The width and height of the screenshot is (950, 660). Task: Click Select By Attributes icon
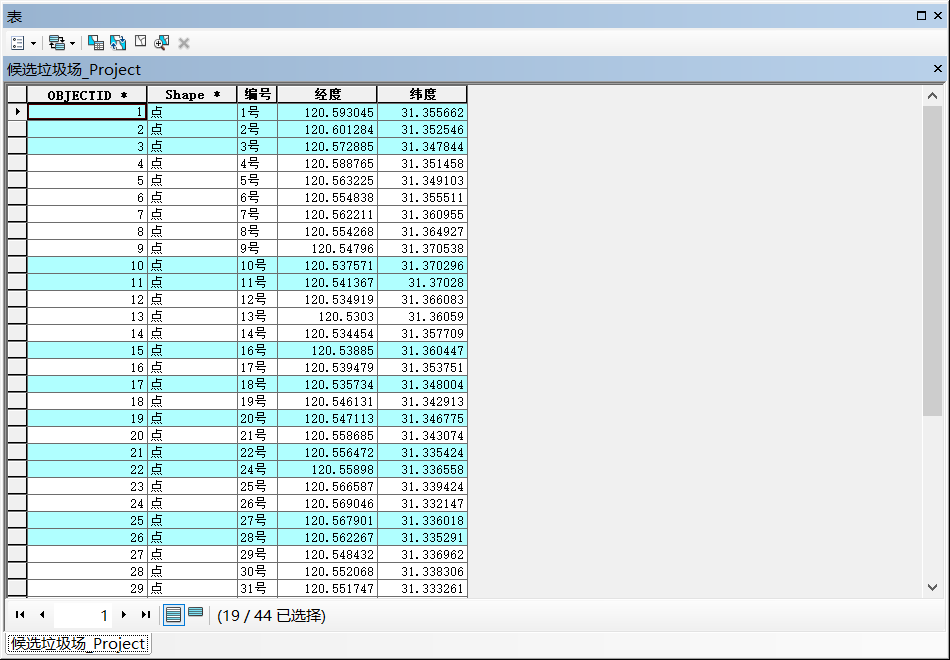point(96,42)
